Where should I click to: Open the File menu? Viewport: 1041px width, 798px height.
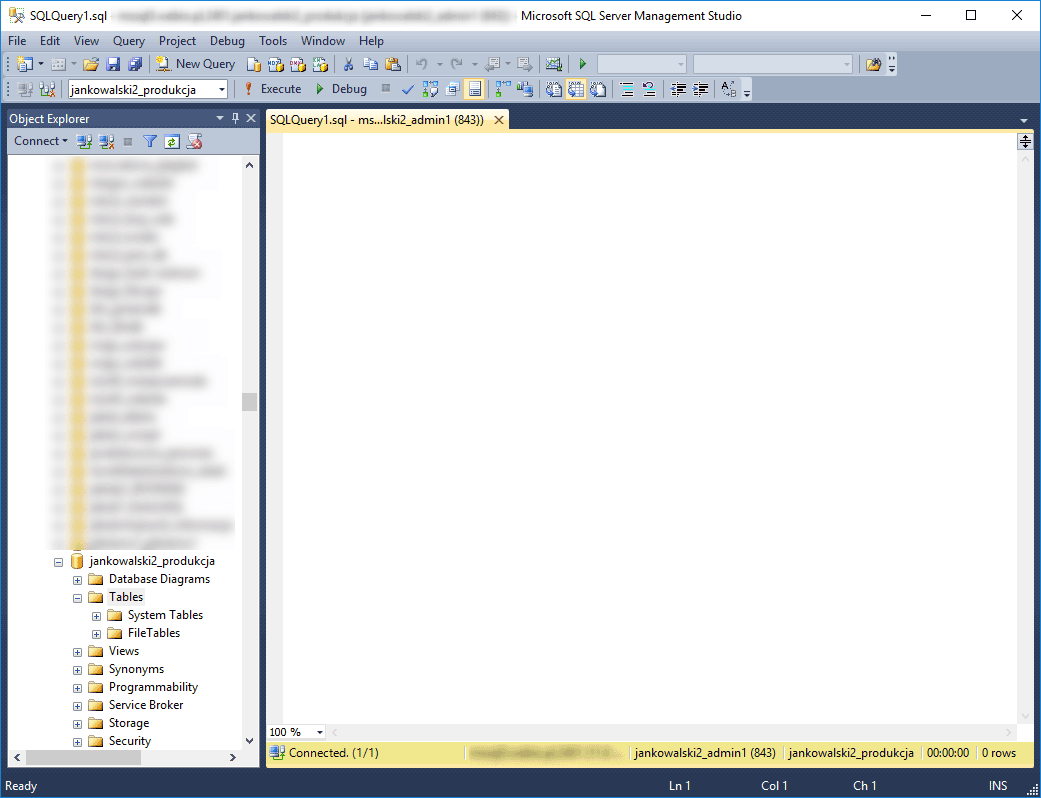point(17,40)
